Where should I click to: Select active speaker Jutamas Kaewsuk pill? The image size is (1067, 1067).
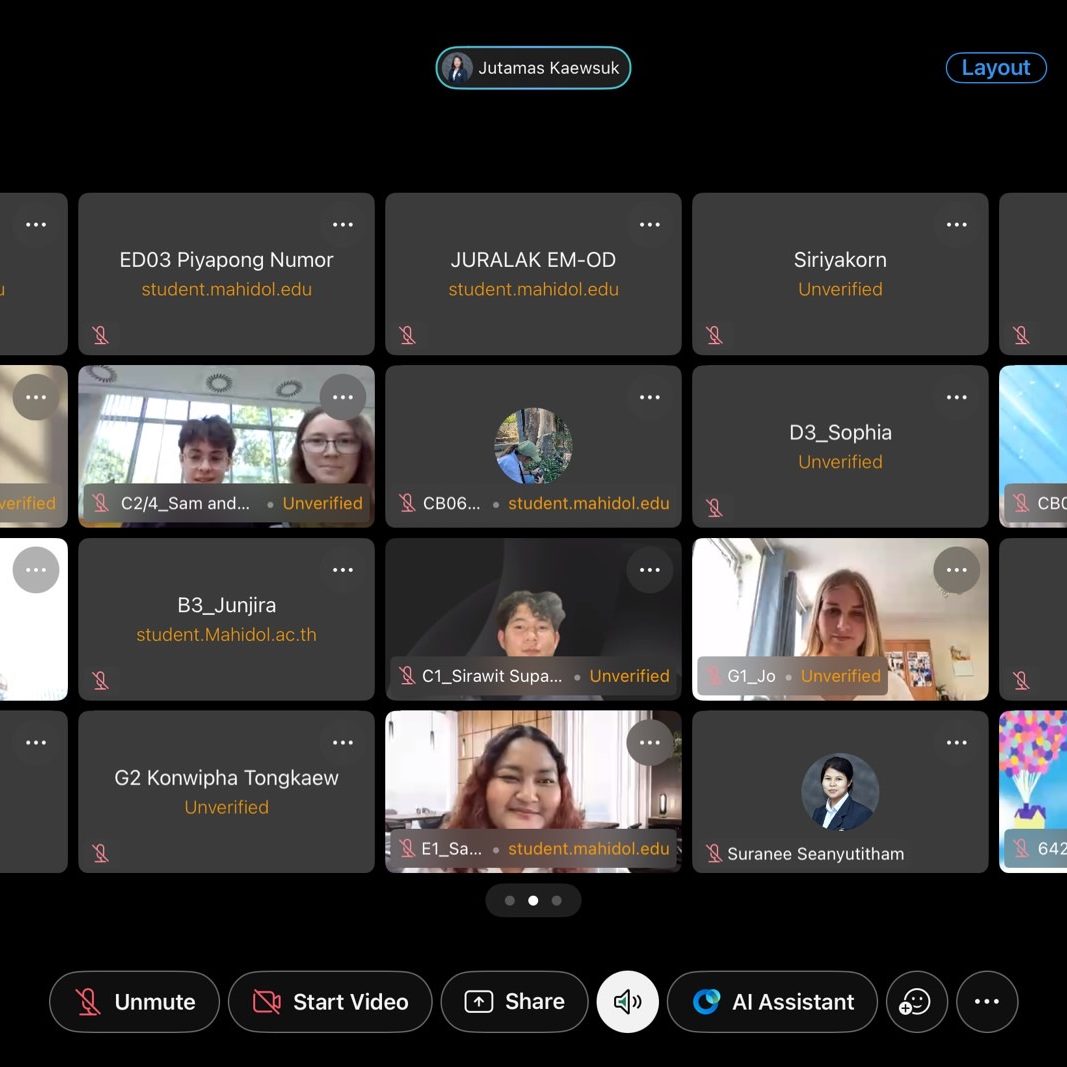pyautogui.click(x=533, y=68)
